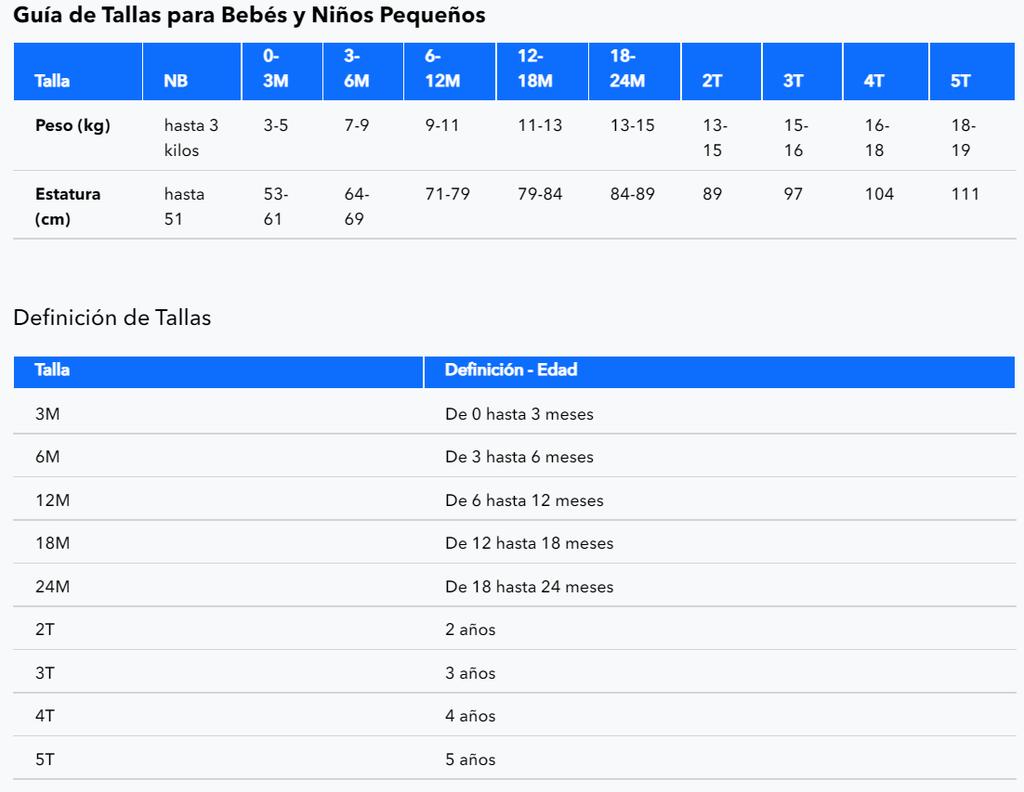Click the 0-3M size column header

pos(275,69)
